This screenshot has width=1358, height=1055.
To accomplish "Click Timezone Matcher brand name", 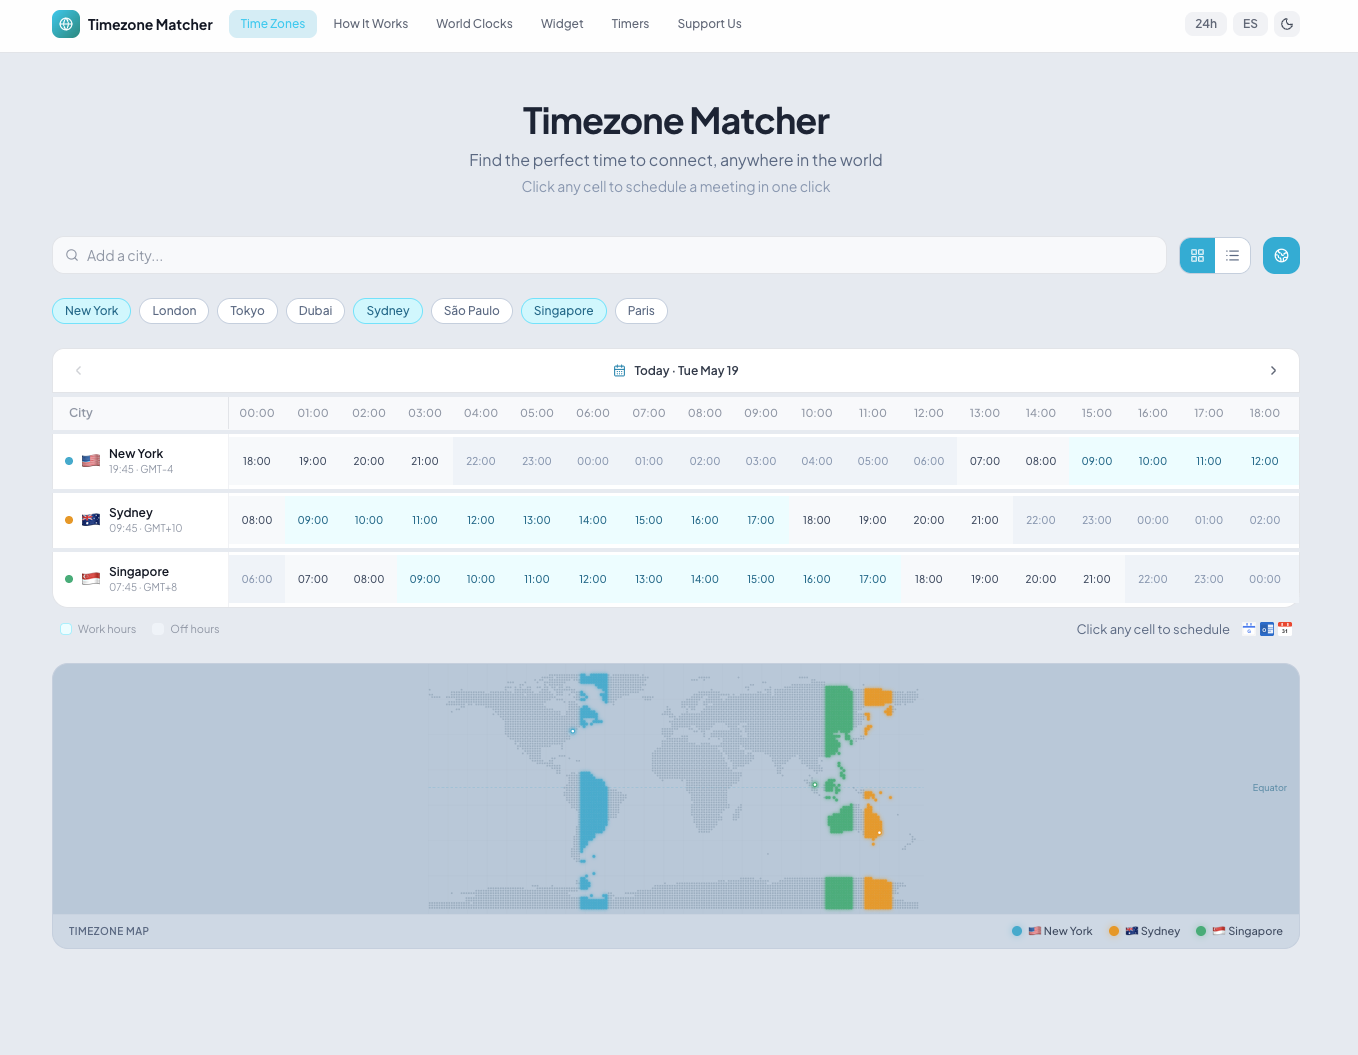I will [x=150, y=25].
